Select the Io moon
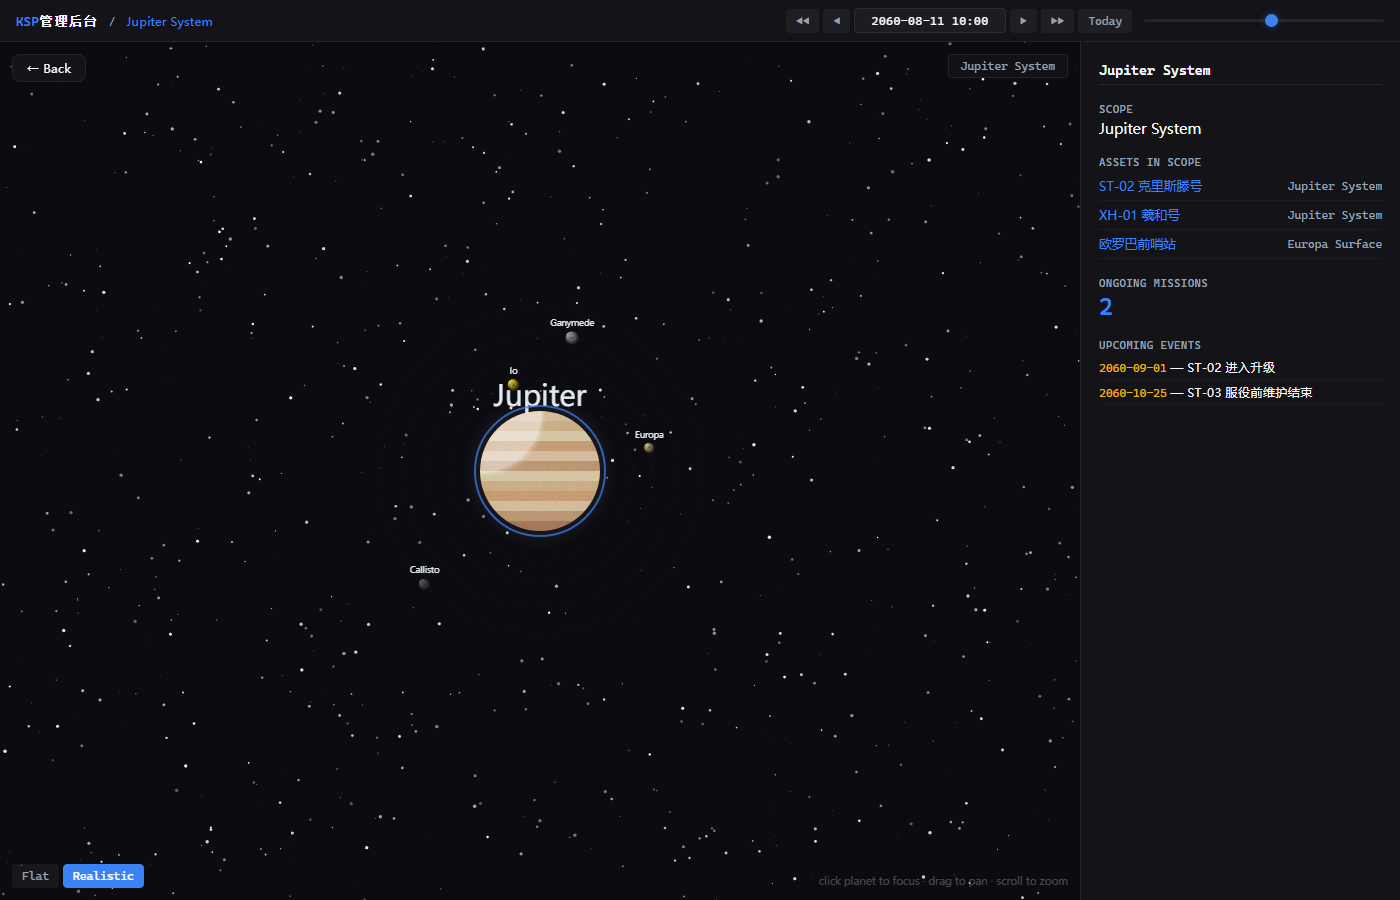1400x900 pixels. 513,384
